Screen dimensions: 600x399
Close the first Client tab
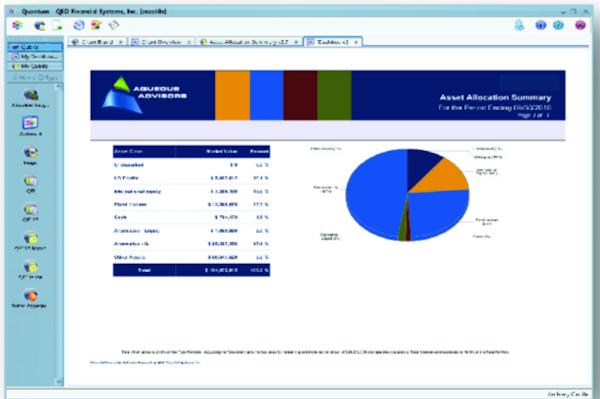[x=121, y=42]
